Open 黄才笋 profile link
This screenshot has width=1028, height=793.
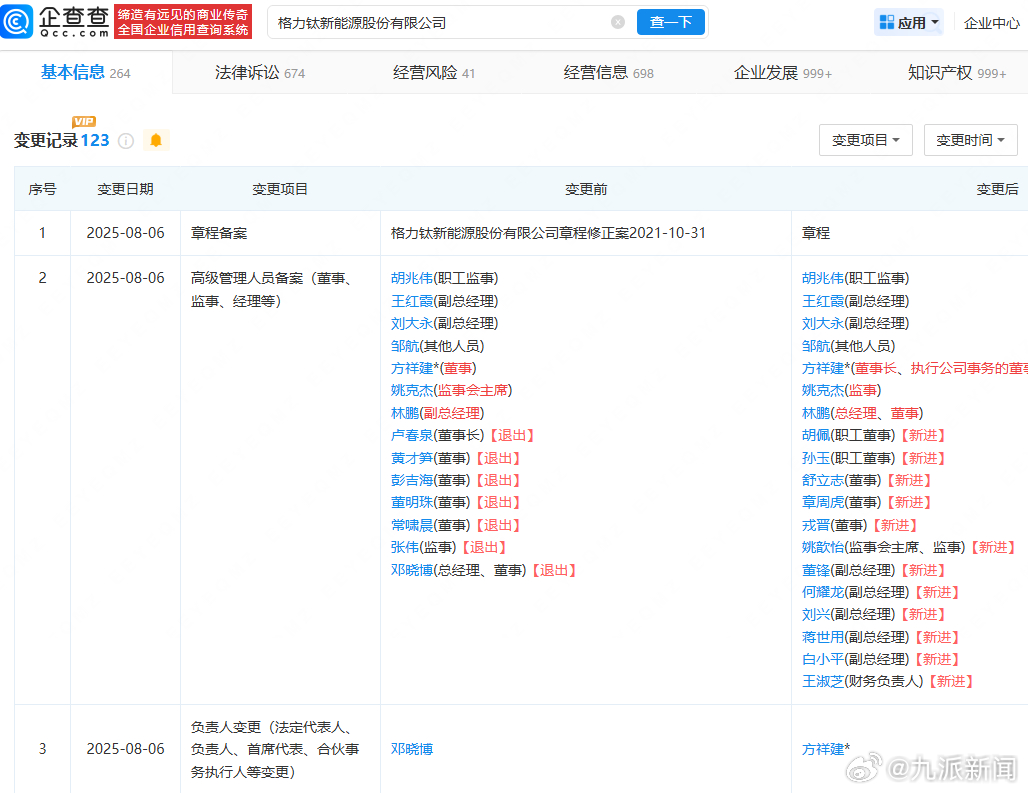412,458
